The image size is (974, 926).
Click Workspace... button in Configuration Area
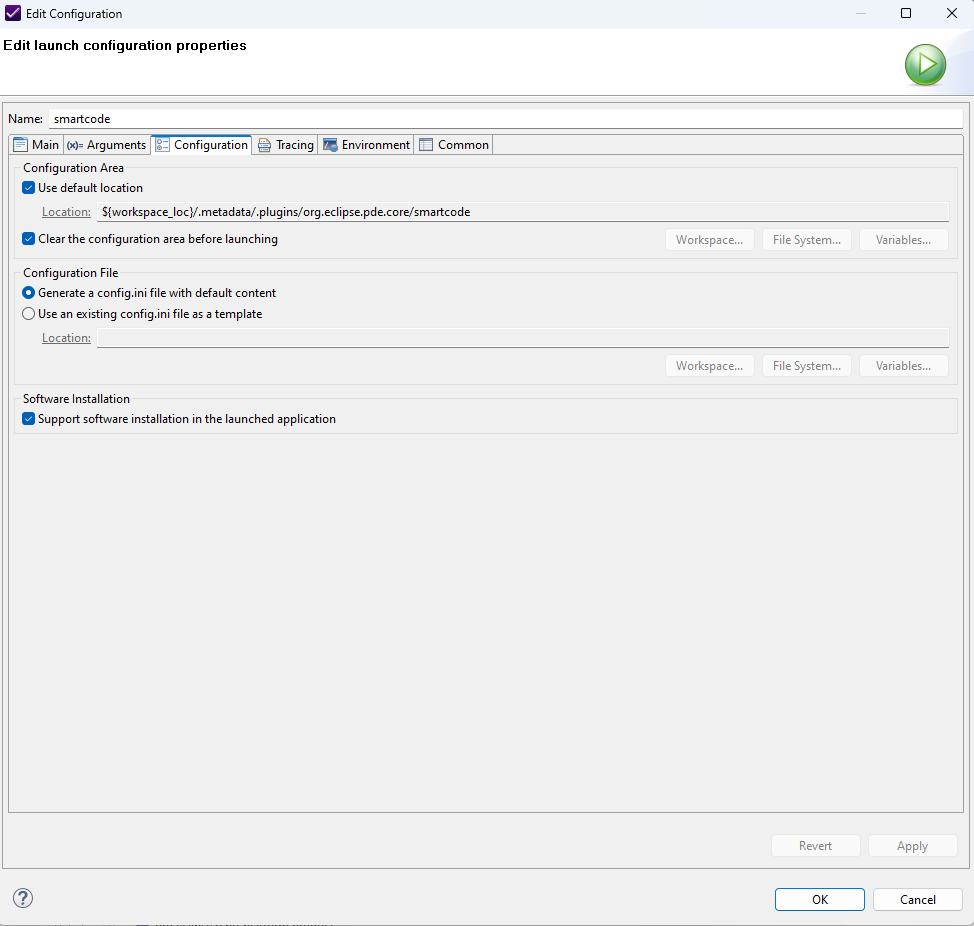[709, 240]
